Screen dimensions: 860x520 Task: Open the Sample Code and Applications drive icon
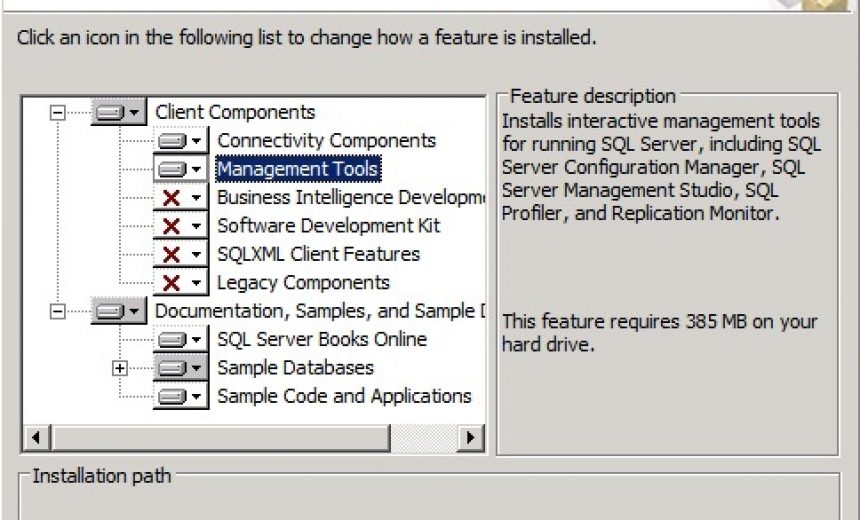click(x=180, y=396)
